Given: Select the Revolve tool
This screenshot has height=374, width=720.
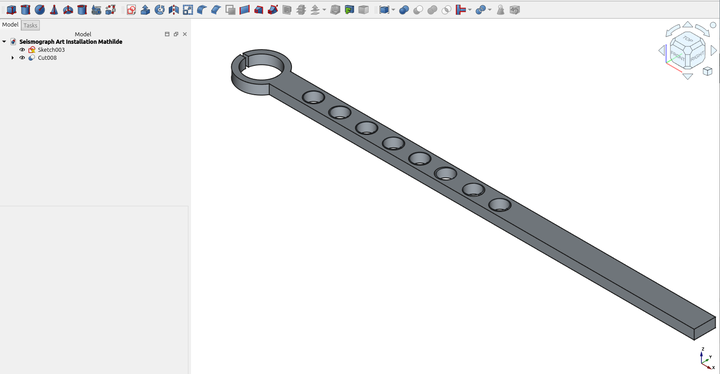Looking at the screenshot, I should click(x=159, y=10).
